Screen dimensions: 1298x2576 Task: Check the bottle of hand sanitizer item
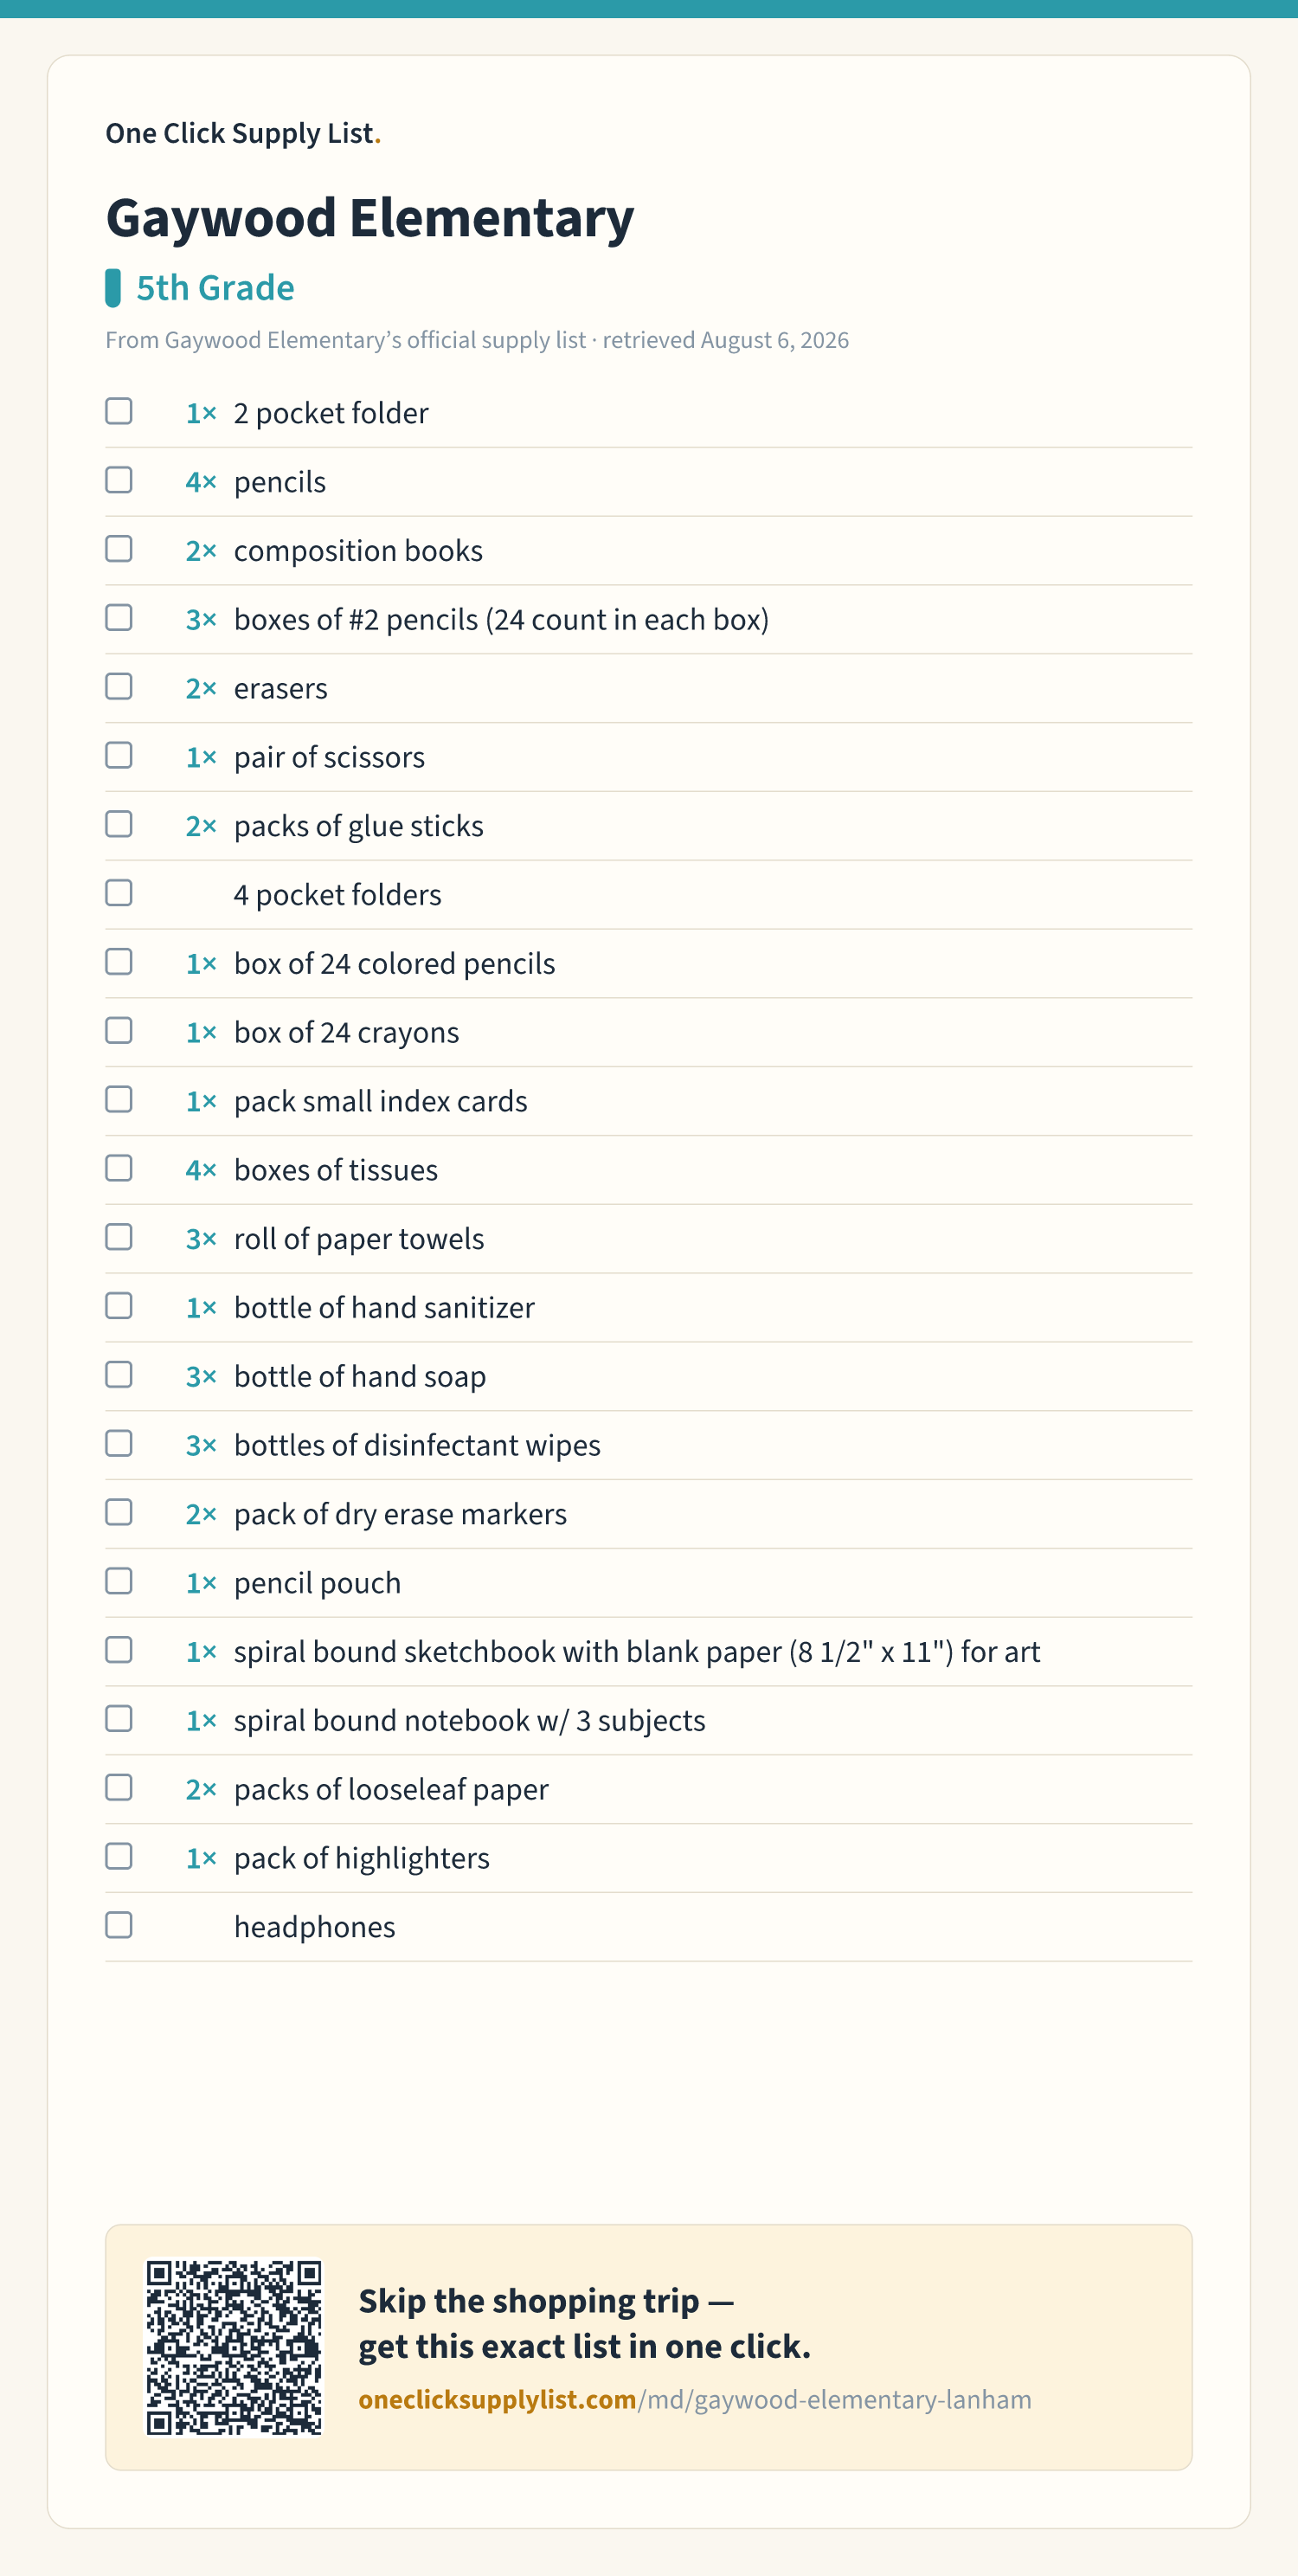coord(119,1306)
